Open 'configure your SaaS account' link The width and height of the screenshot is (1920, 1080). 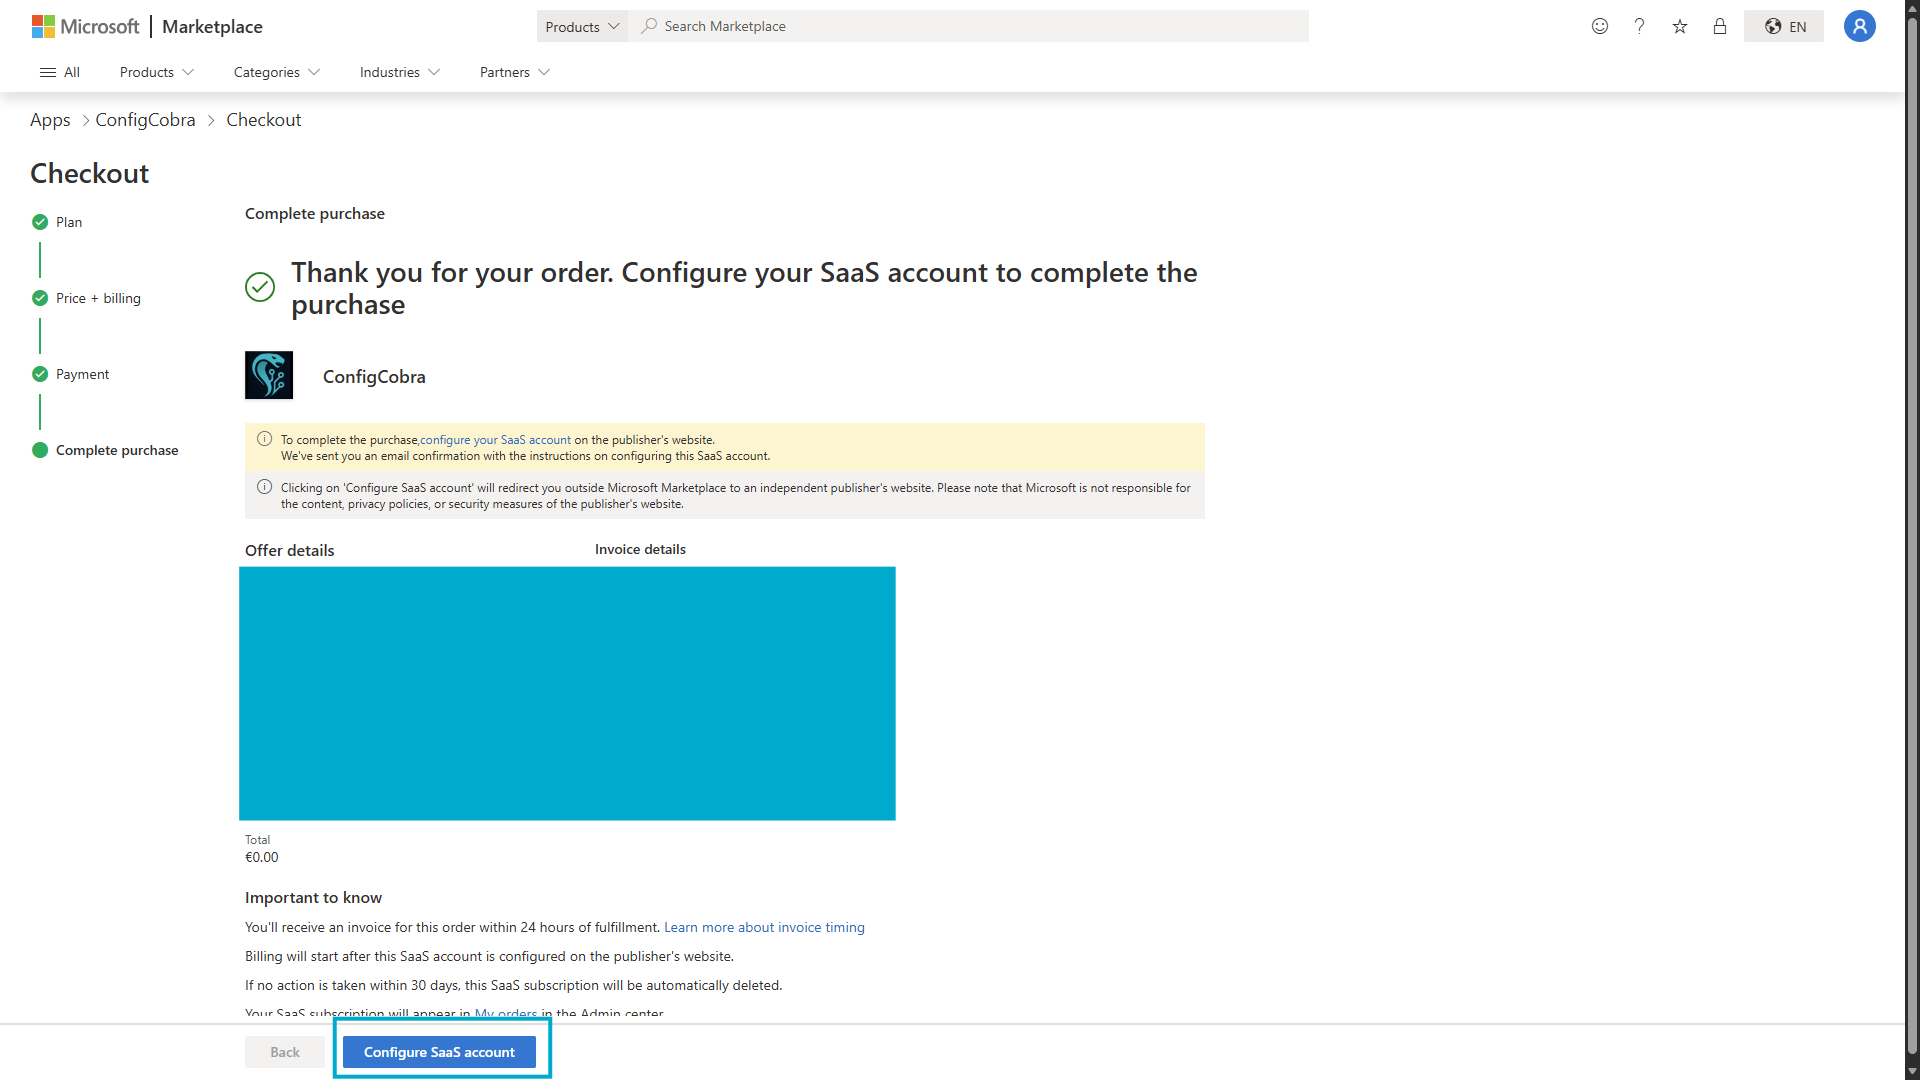point(495,440)
